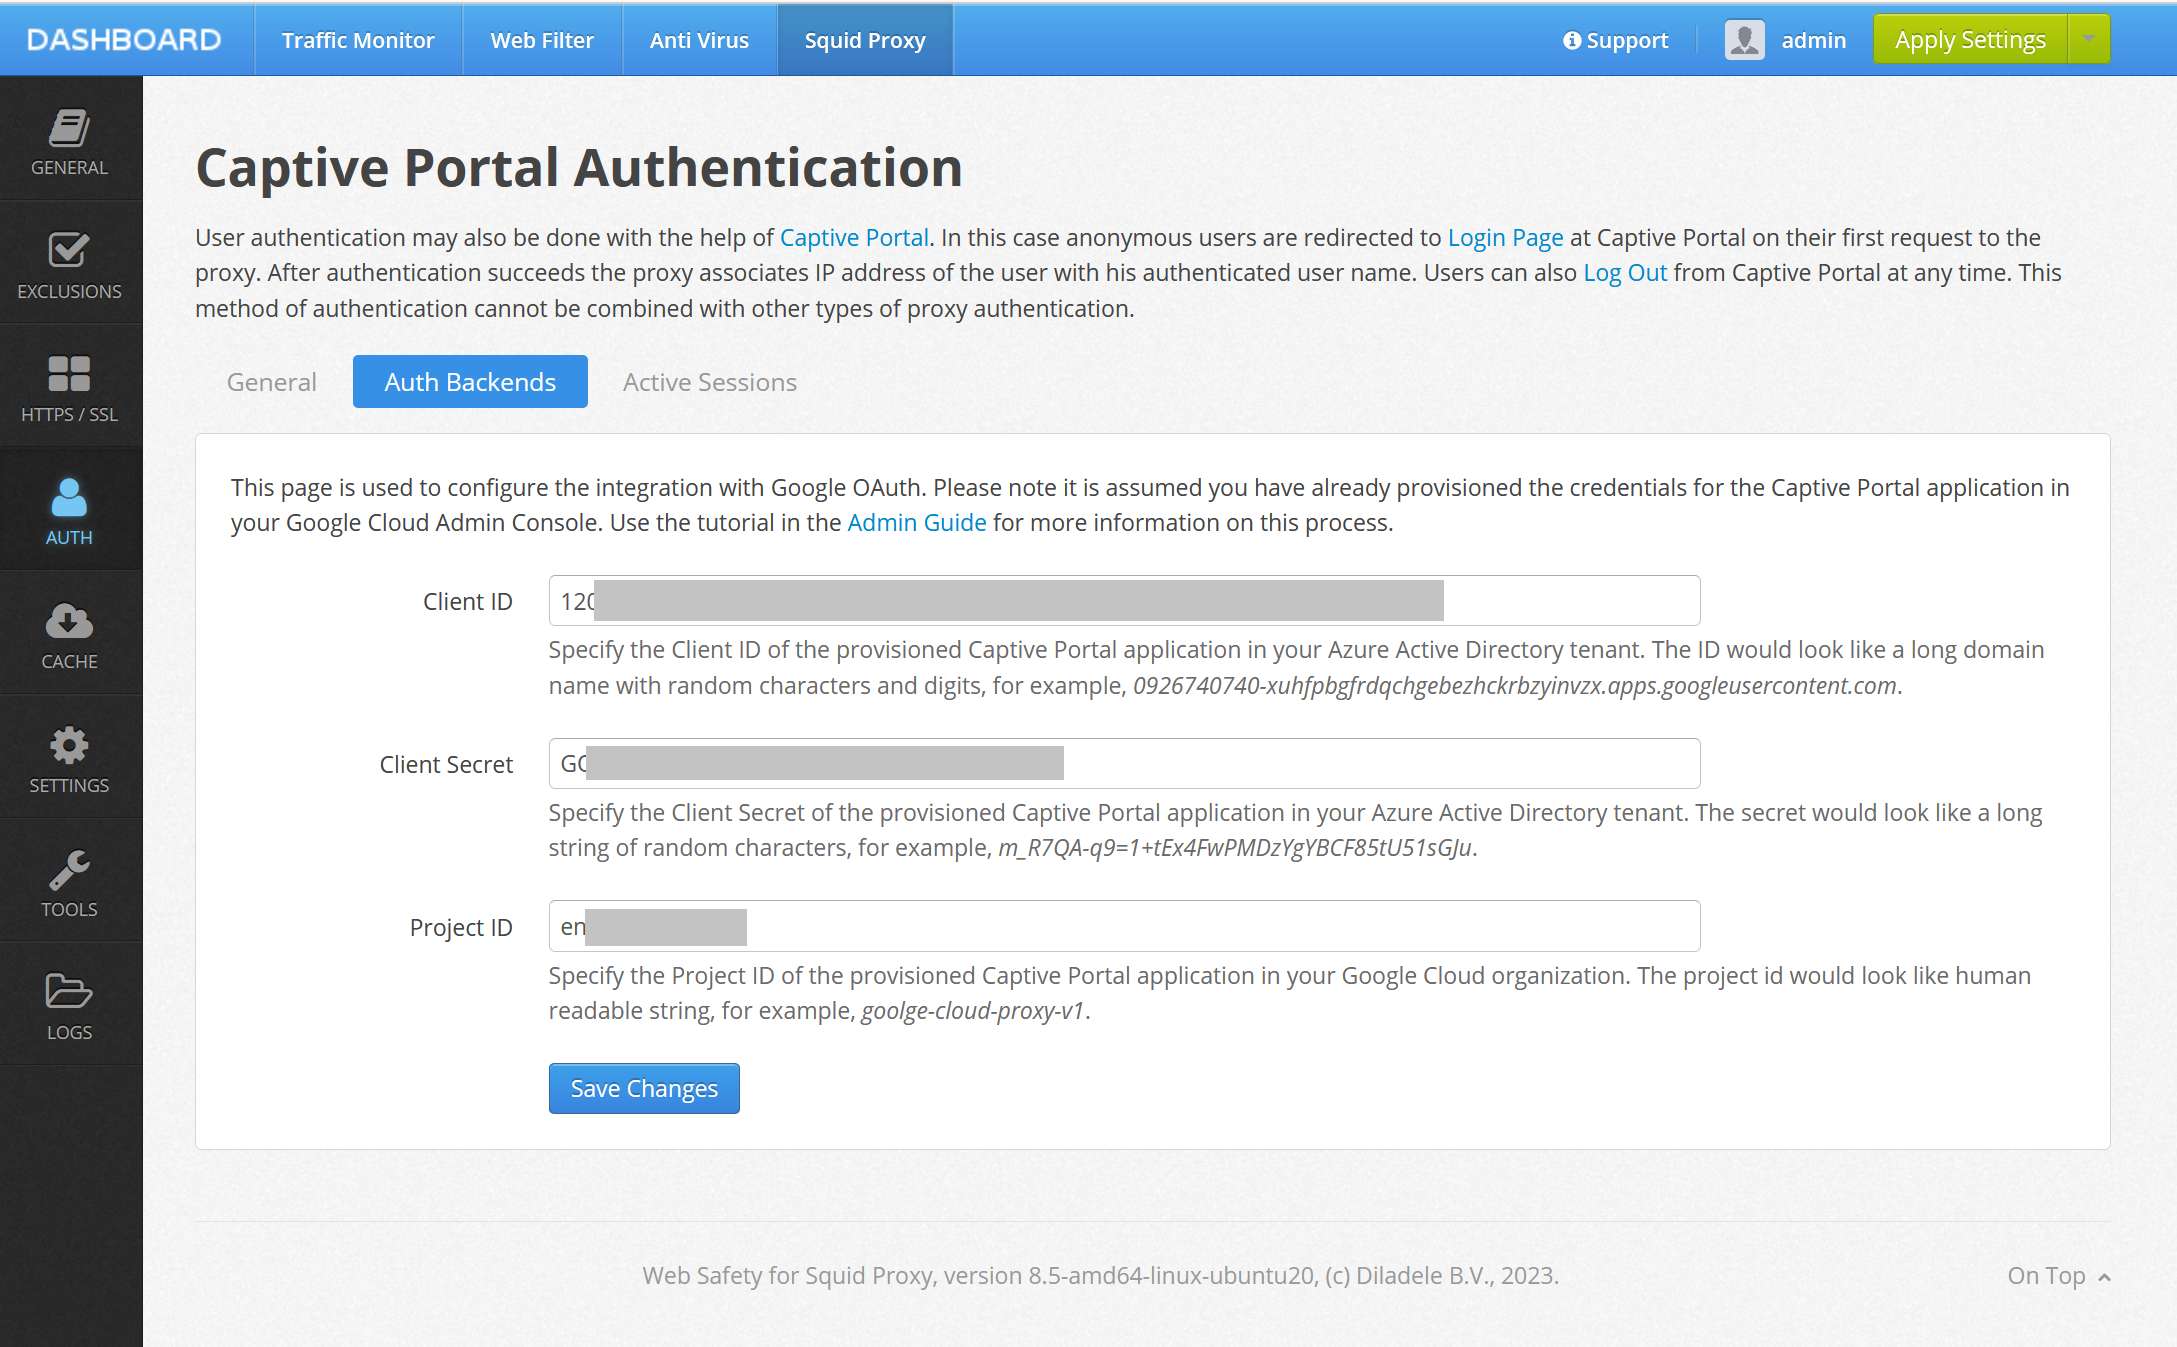Switch to Traffic Monitor tab
Viewport: 2177px width, 1347px height.
pyautogui.click(x=358, y=40)
